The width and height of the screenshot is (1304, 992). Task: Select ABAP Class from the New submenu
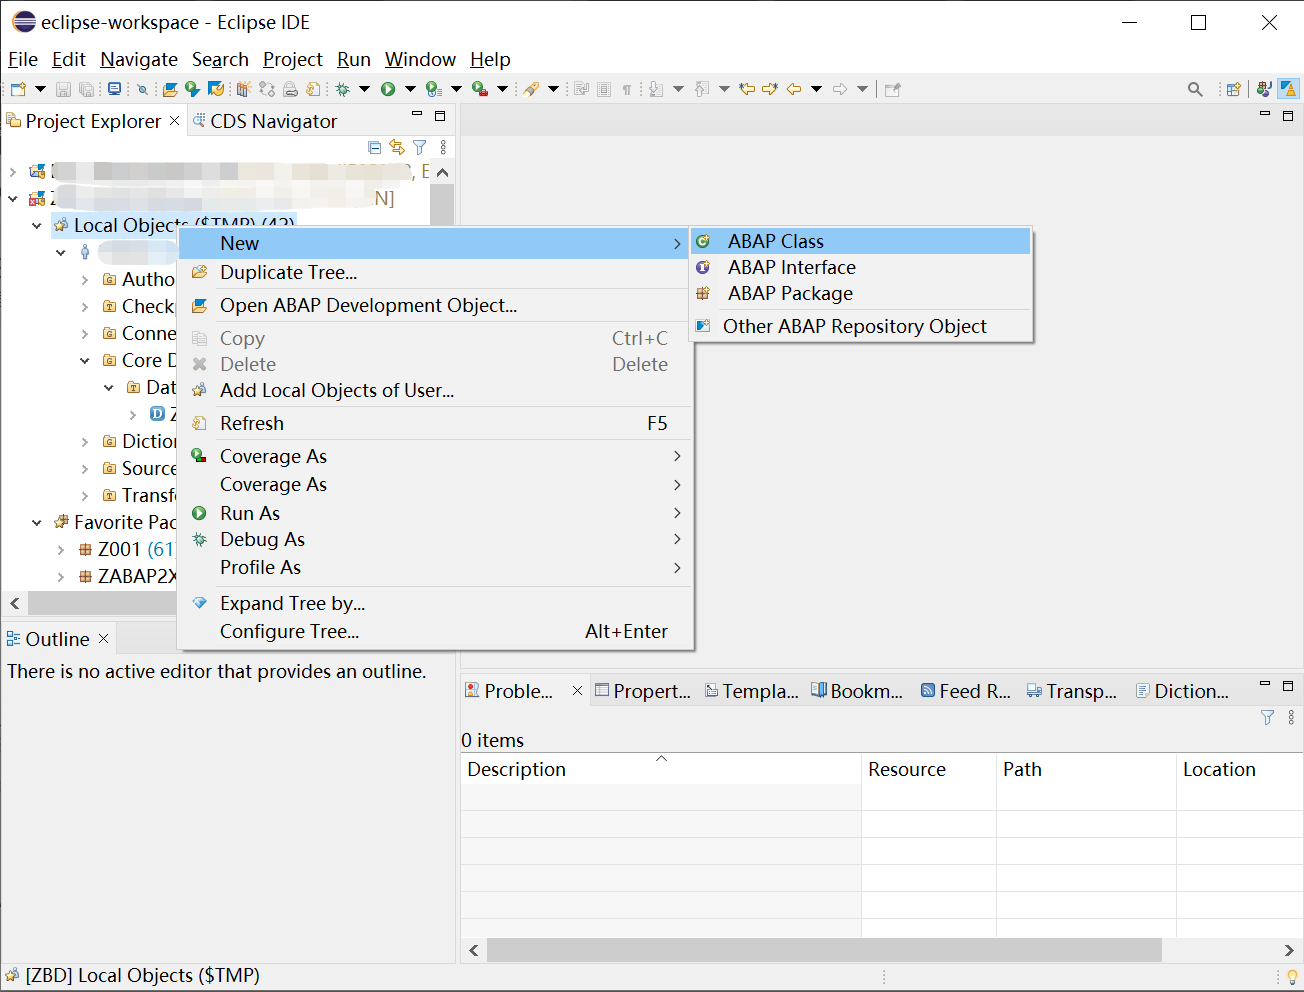coord(775,241)
